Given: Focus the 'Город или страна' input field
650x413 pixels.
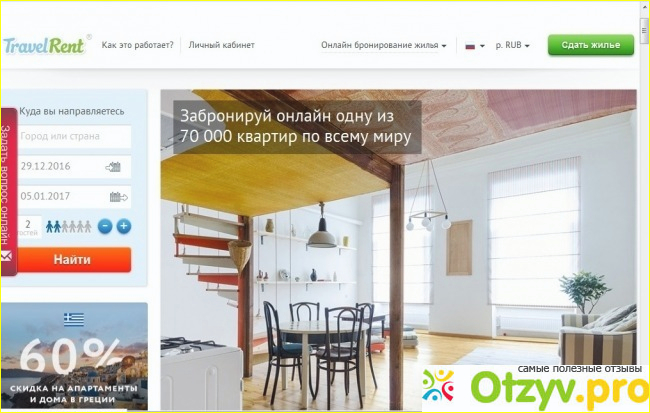Looking at the screenshot, I should tap(74, 136).
